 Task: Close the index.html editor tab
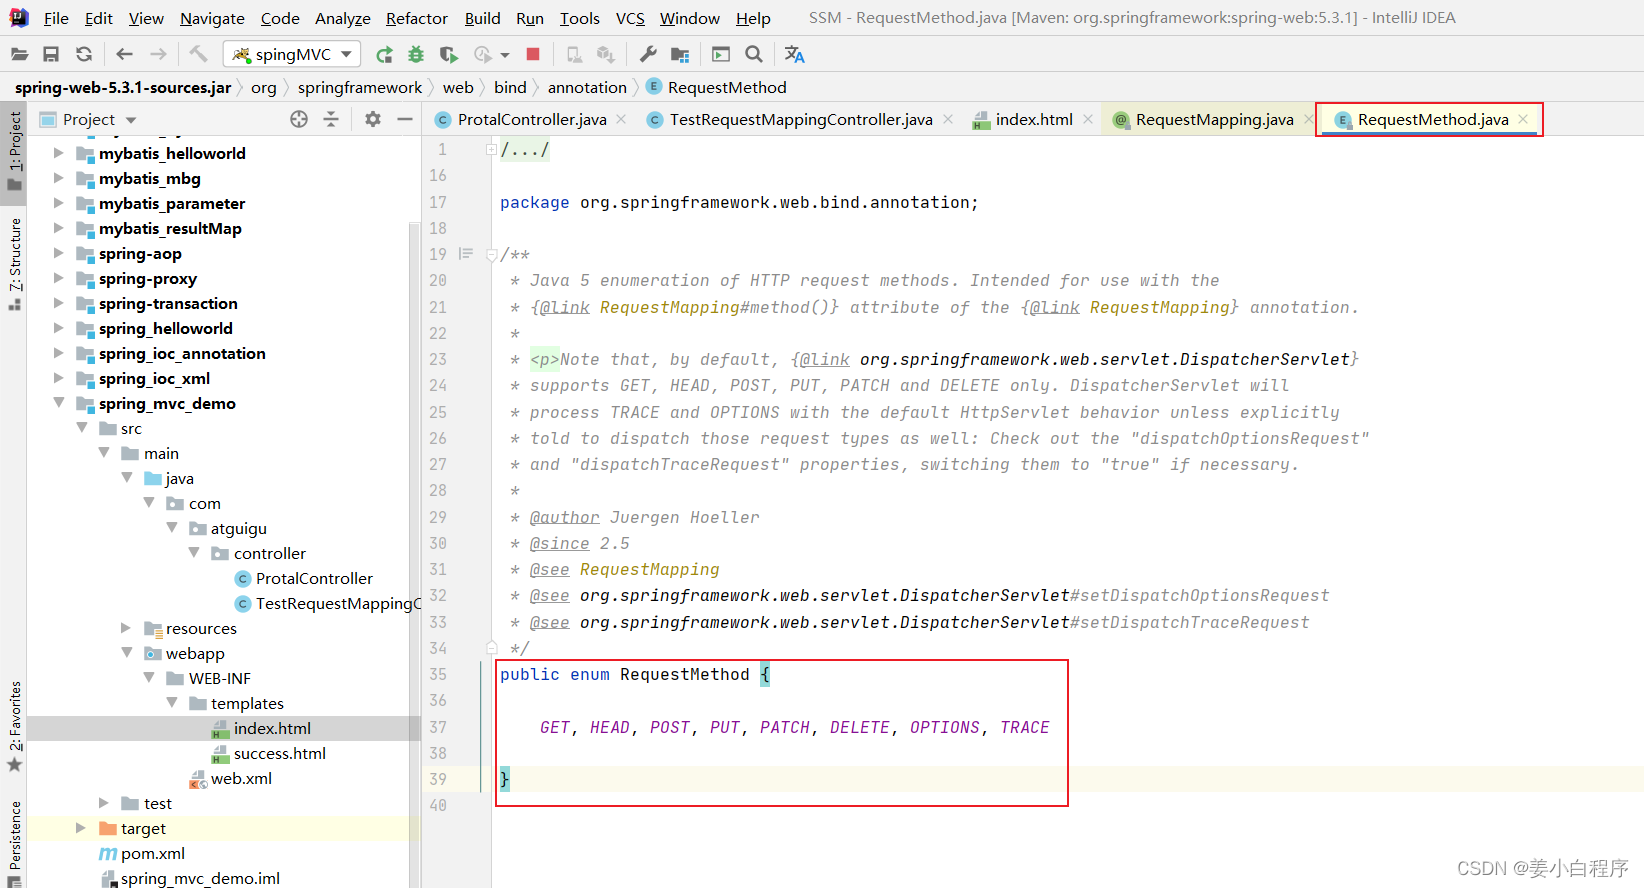pyautogui.click(x=1088, y=119)
